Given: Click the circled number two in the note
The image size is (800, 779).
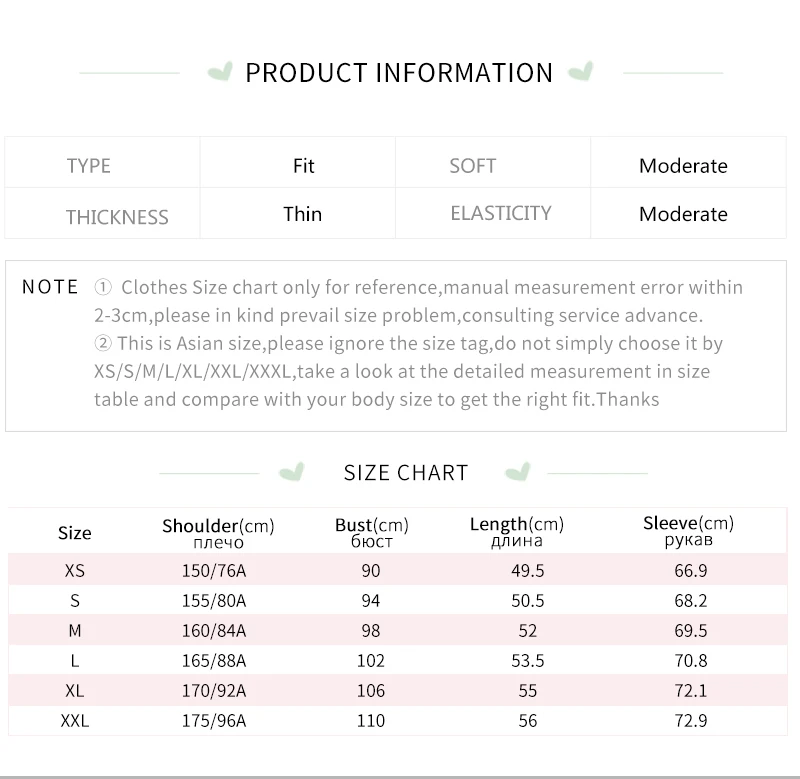Looking at the screenshot, I should coord(103,344).
